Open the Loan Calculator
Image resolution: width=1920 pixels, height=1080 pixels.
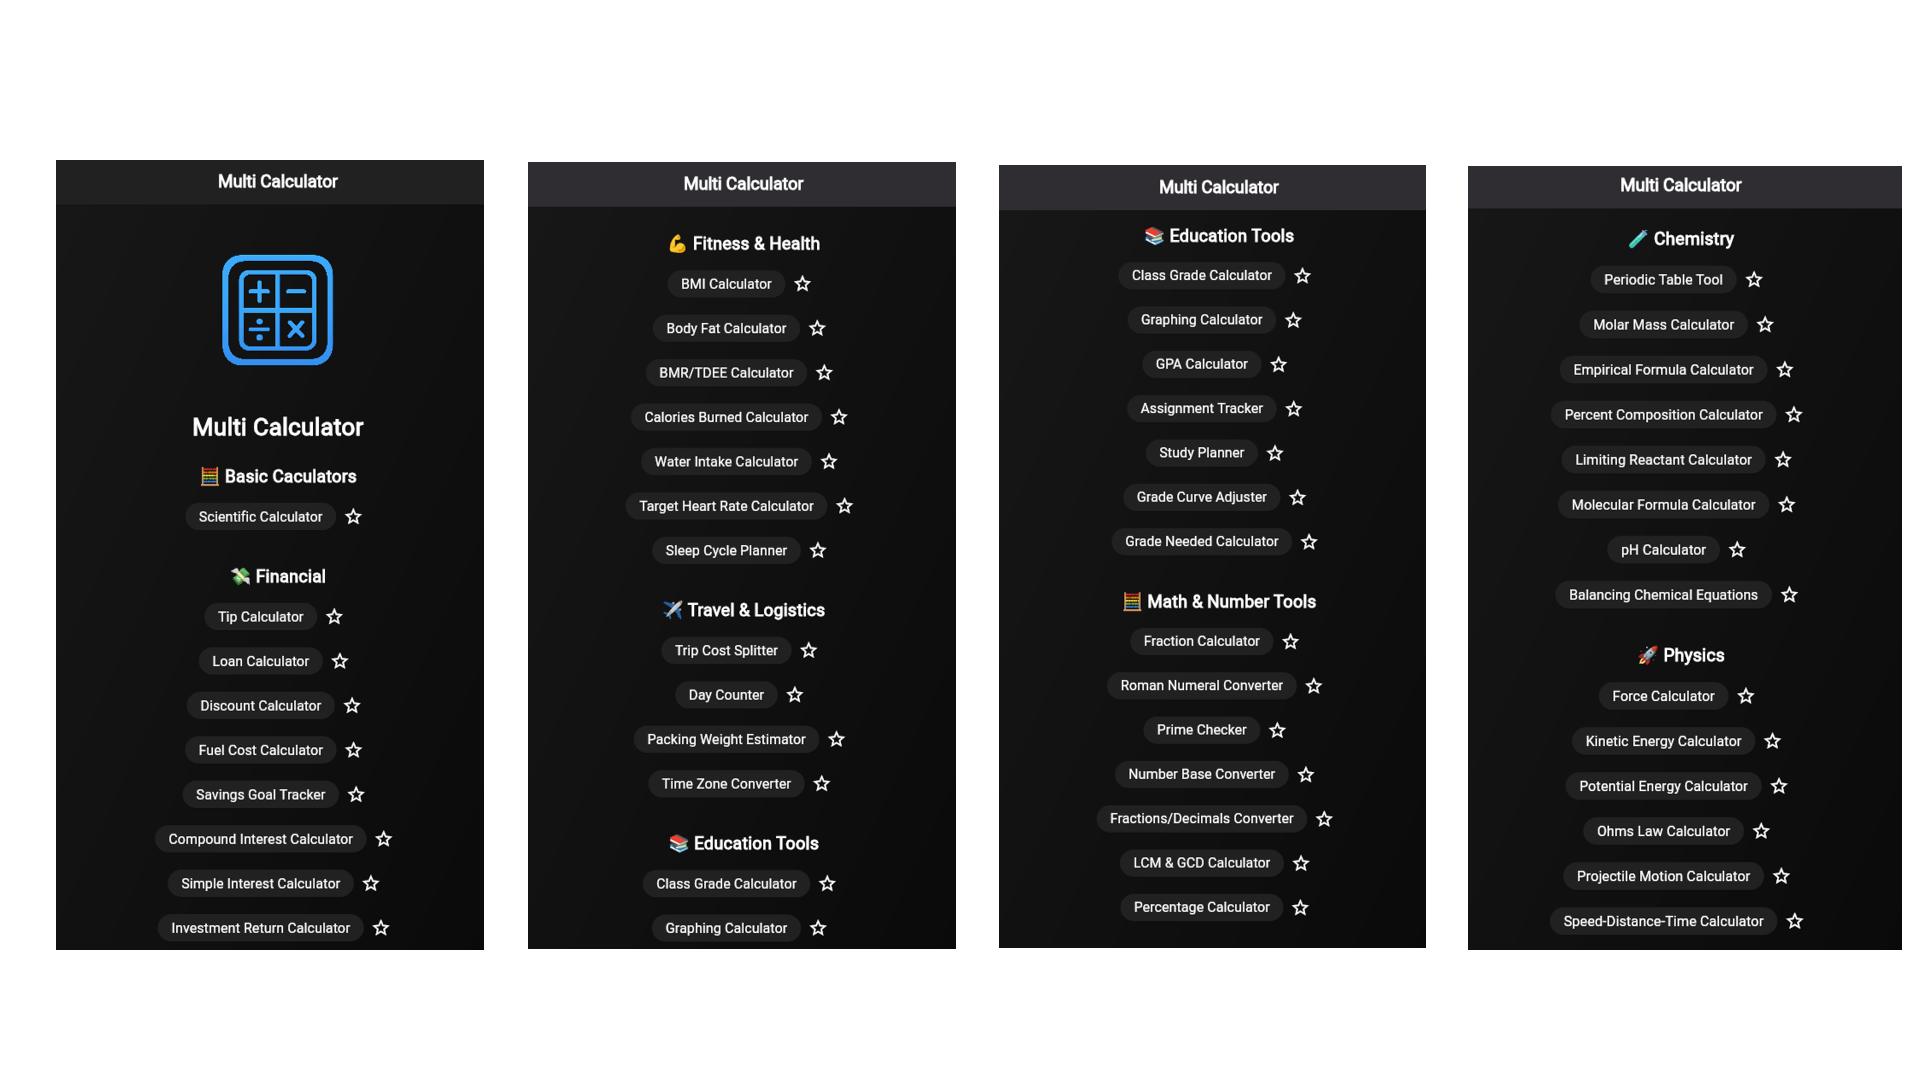tap(260, 661)
